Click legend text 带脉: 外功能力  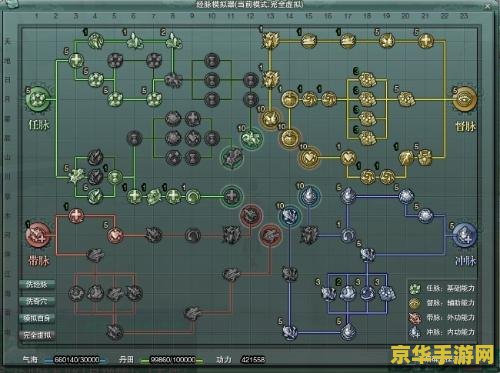(x=450, y=318)
